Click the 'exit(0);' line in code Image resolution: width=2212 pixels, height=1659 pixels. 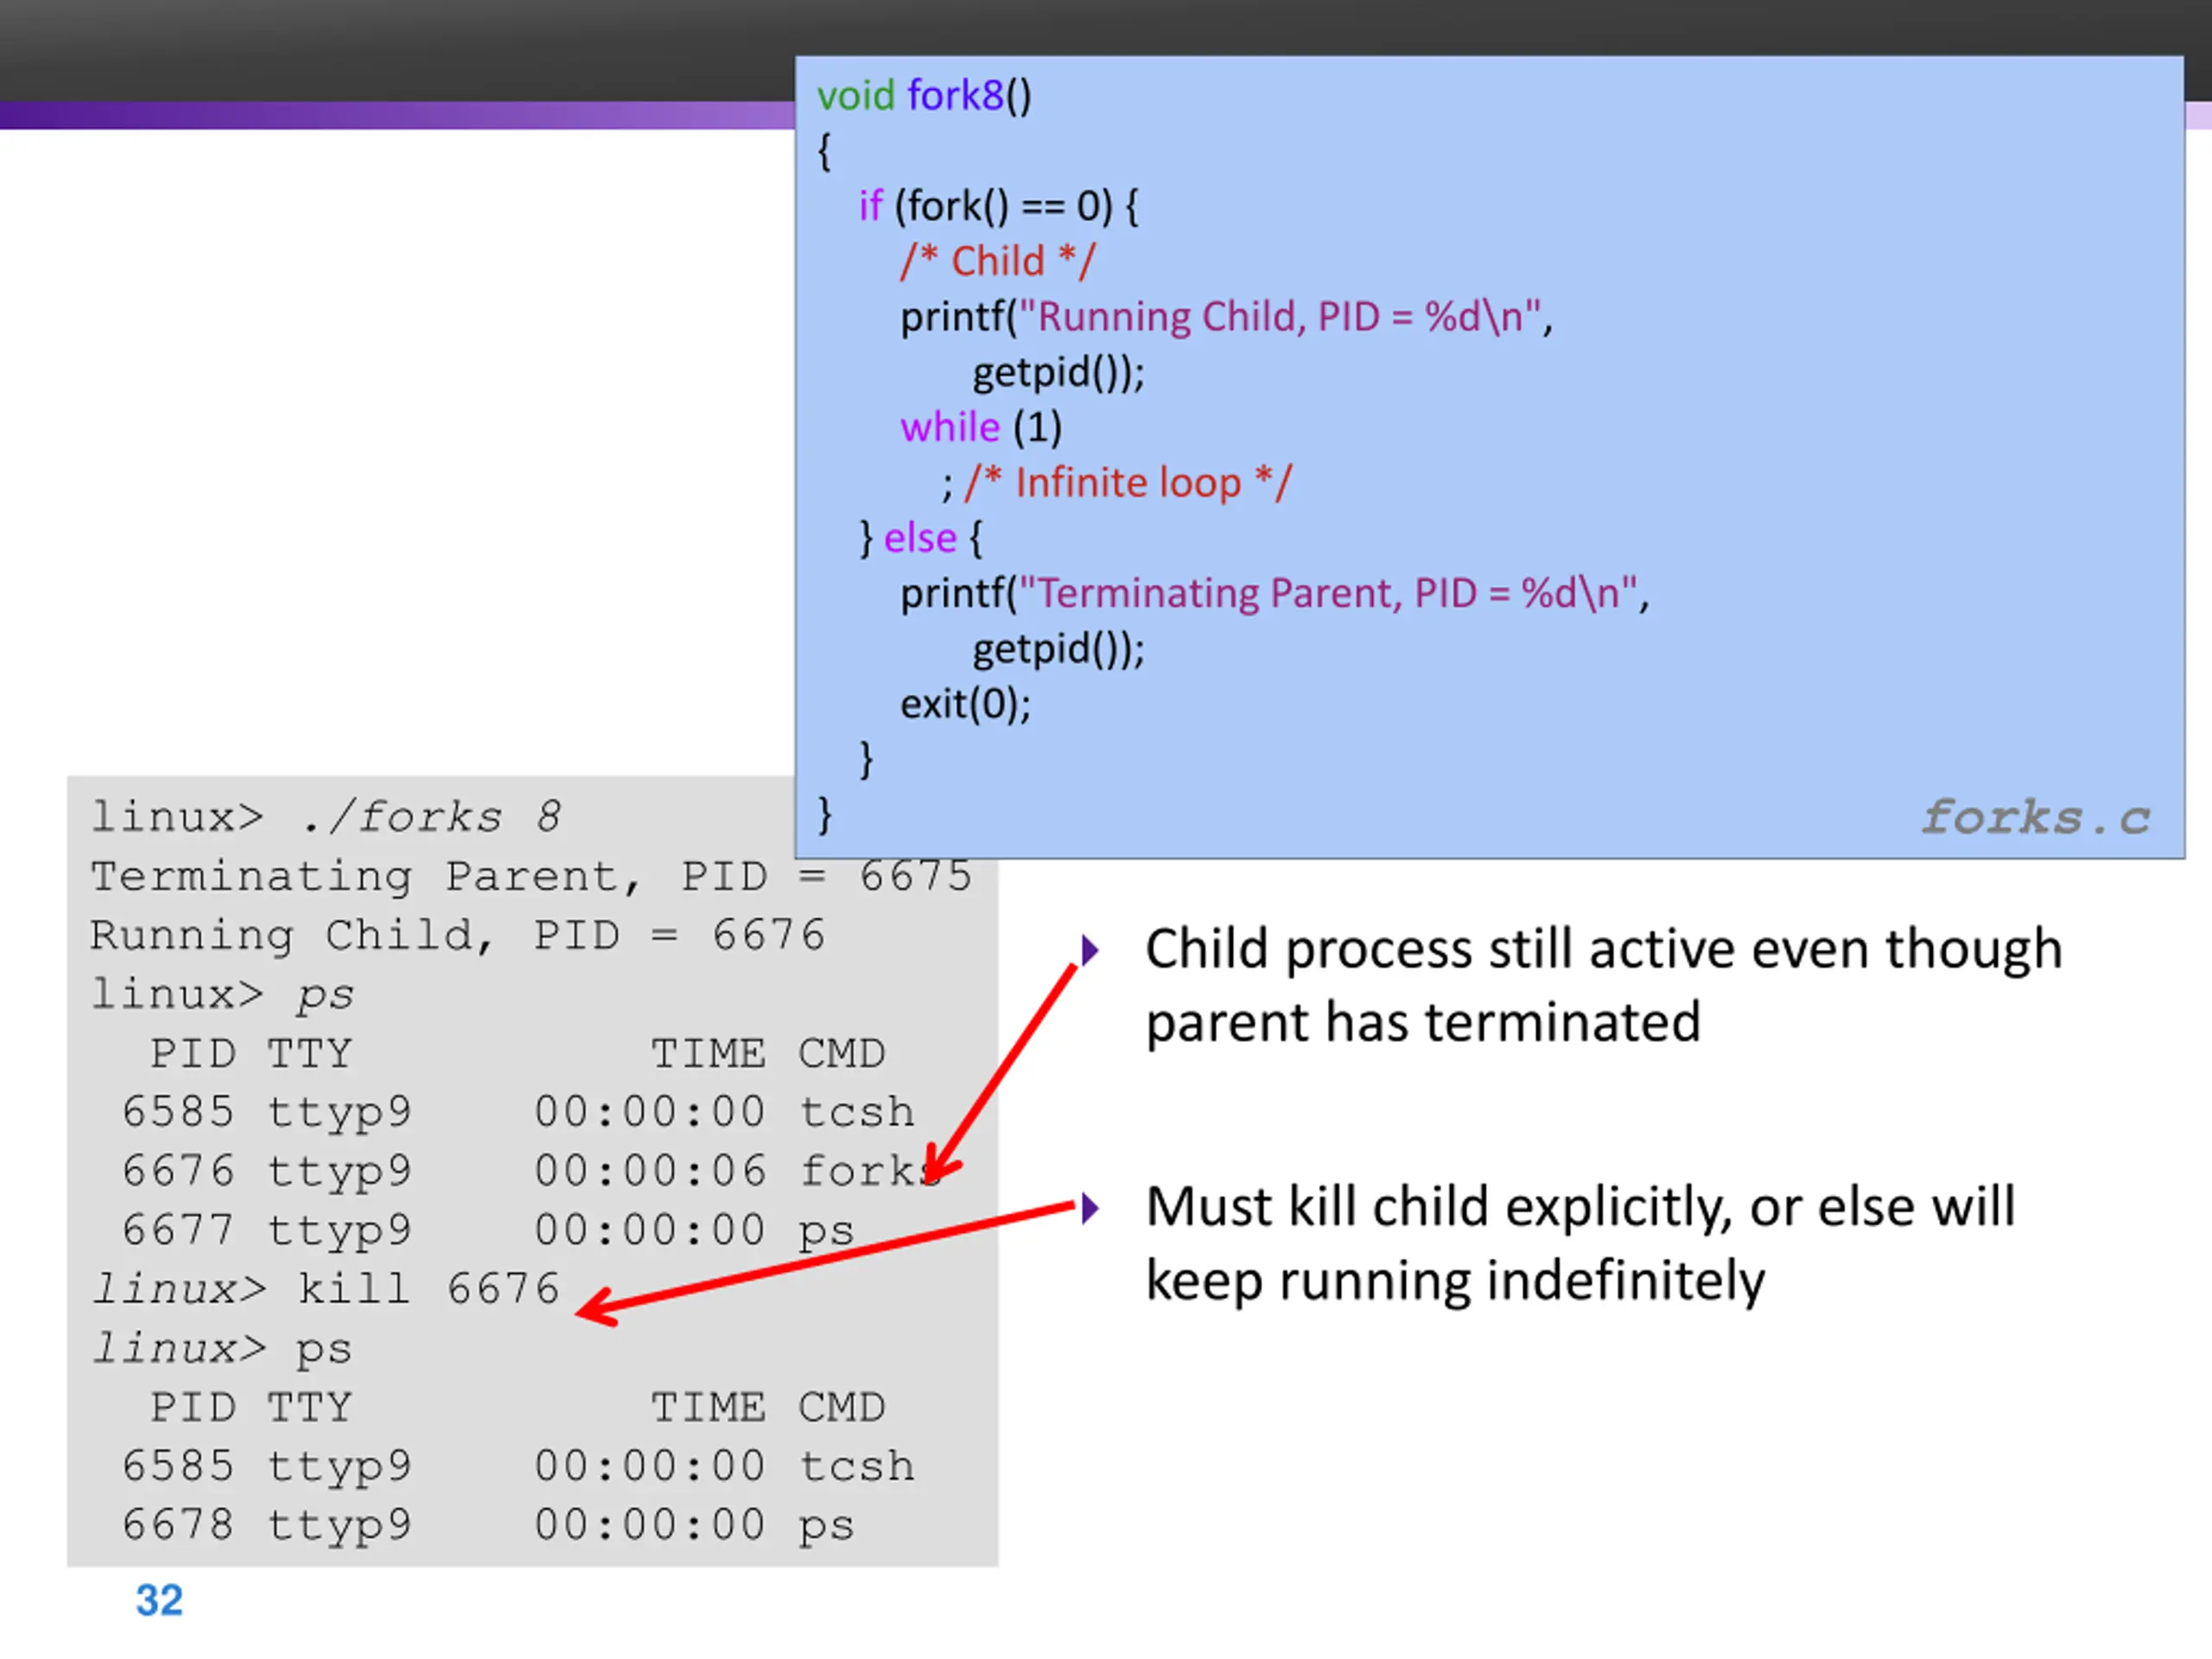[x=965, y=704]
